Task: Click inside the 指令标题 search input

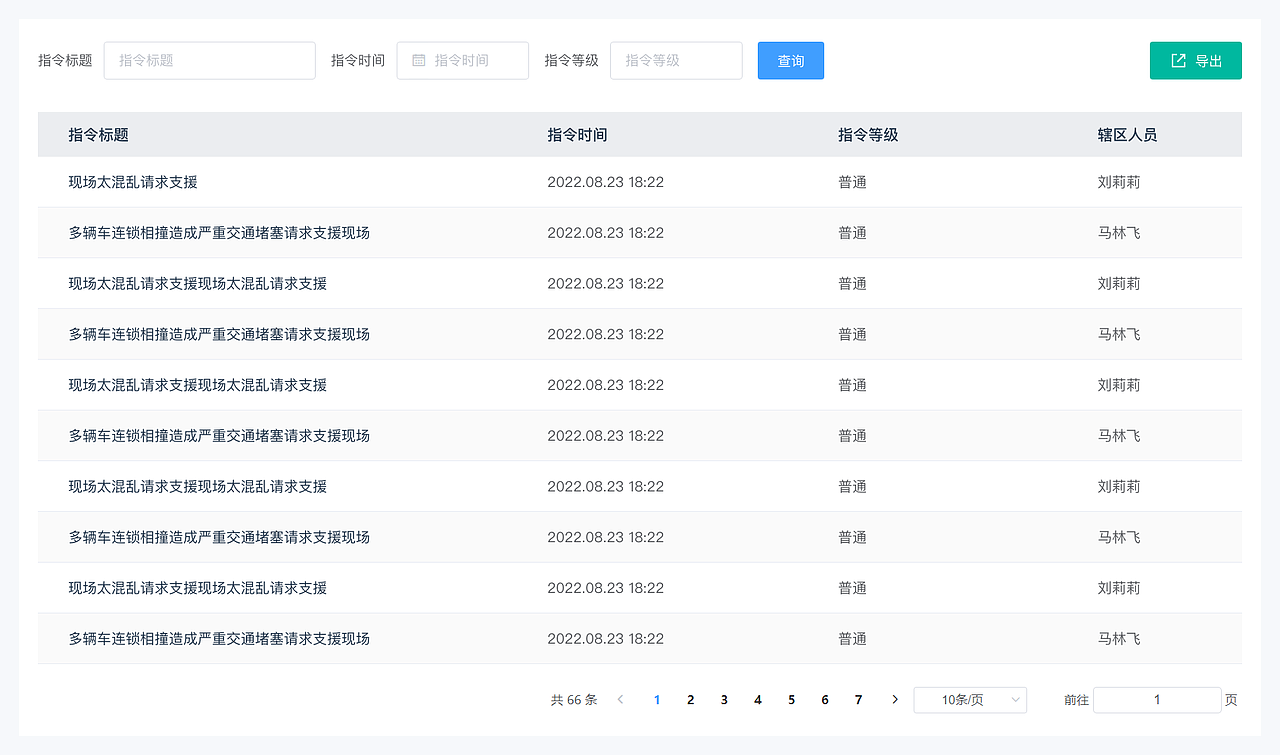Action: tap(209, 60)
